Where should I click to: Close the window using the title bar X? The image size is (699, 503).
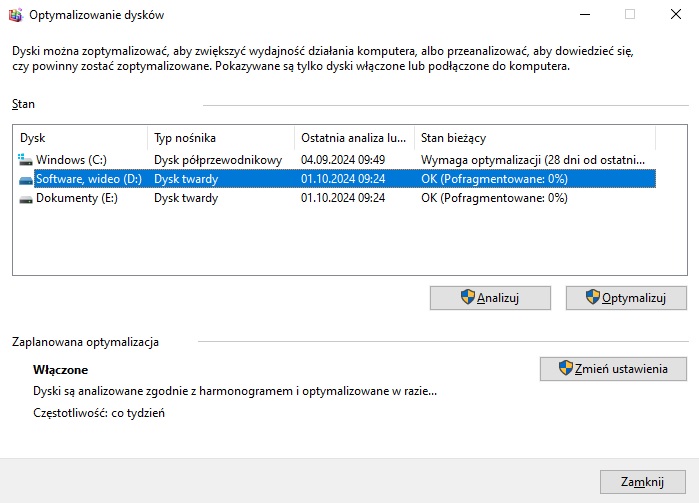[675, 15]
